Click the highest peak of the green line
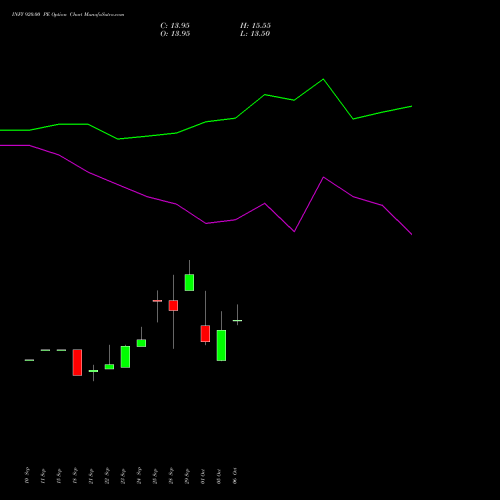 coord(323,79)
